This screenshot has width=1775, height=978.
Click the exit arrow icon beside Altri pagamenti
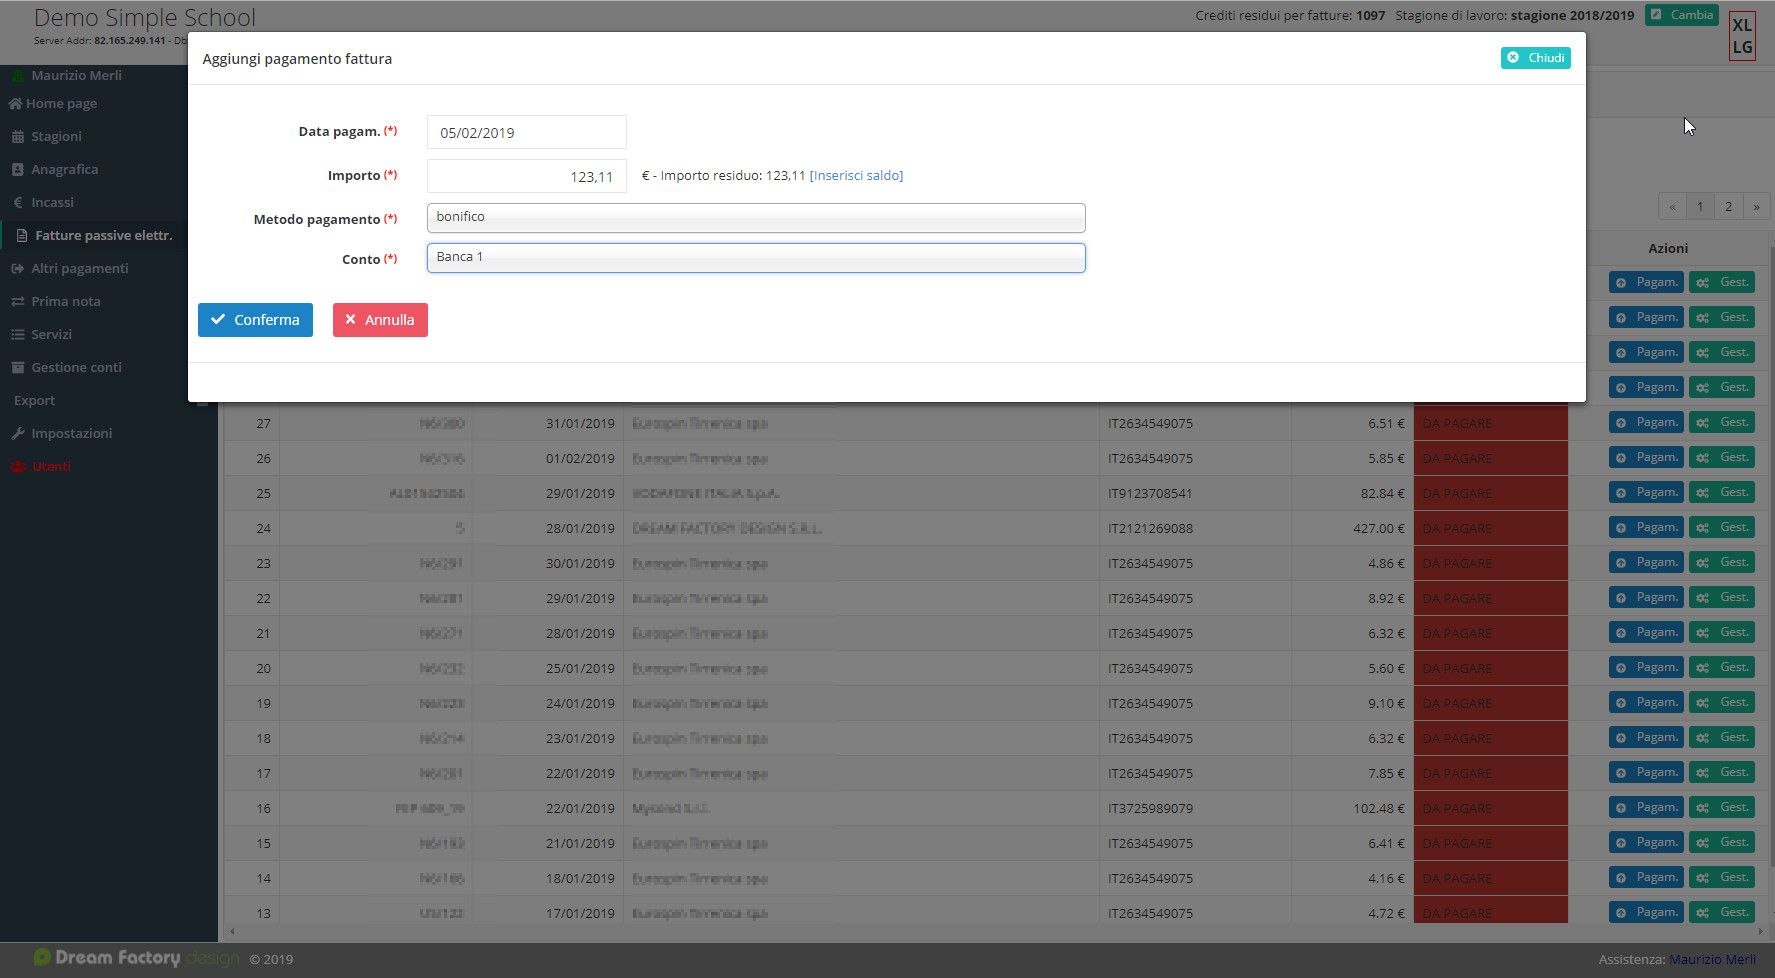tap(17, 268)
